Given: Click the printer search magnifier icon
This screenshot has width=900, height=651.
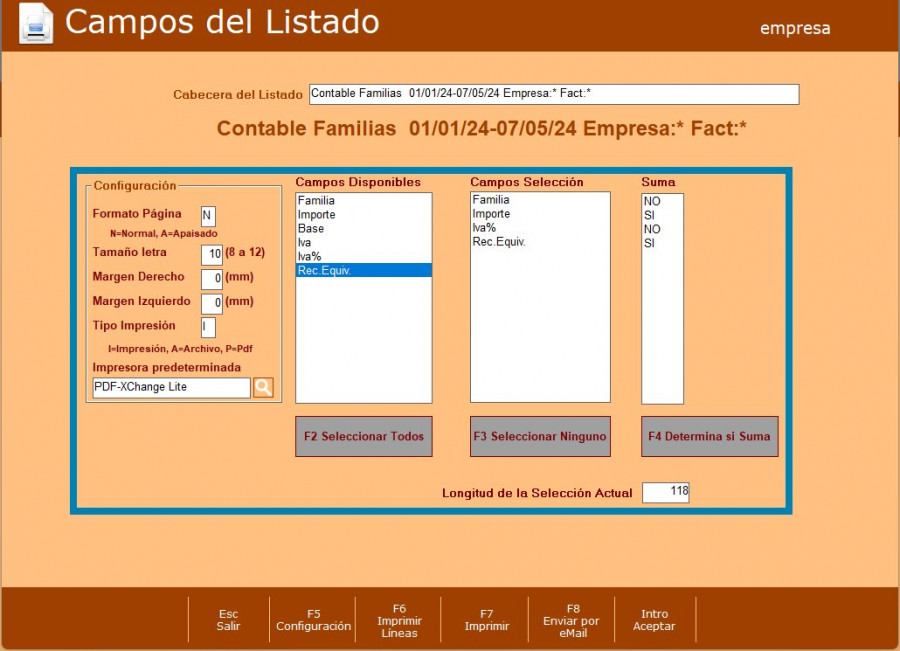Looking at the screenshot, I should (263, 387).
